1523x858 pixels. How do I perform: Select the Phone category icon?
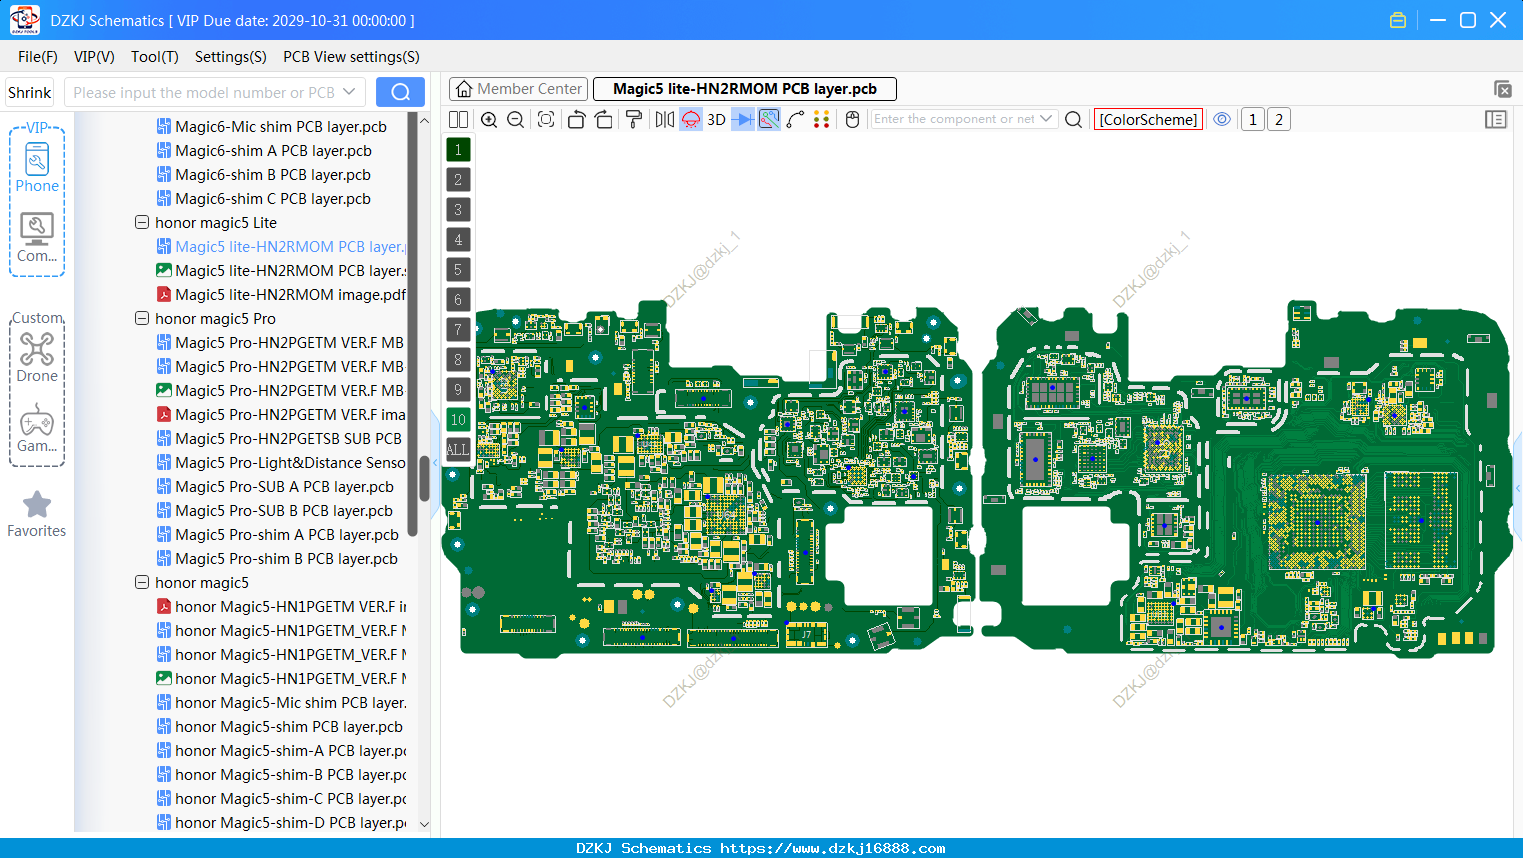[37, 167]
